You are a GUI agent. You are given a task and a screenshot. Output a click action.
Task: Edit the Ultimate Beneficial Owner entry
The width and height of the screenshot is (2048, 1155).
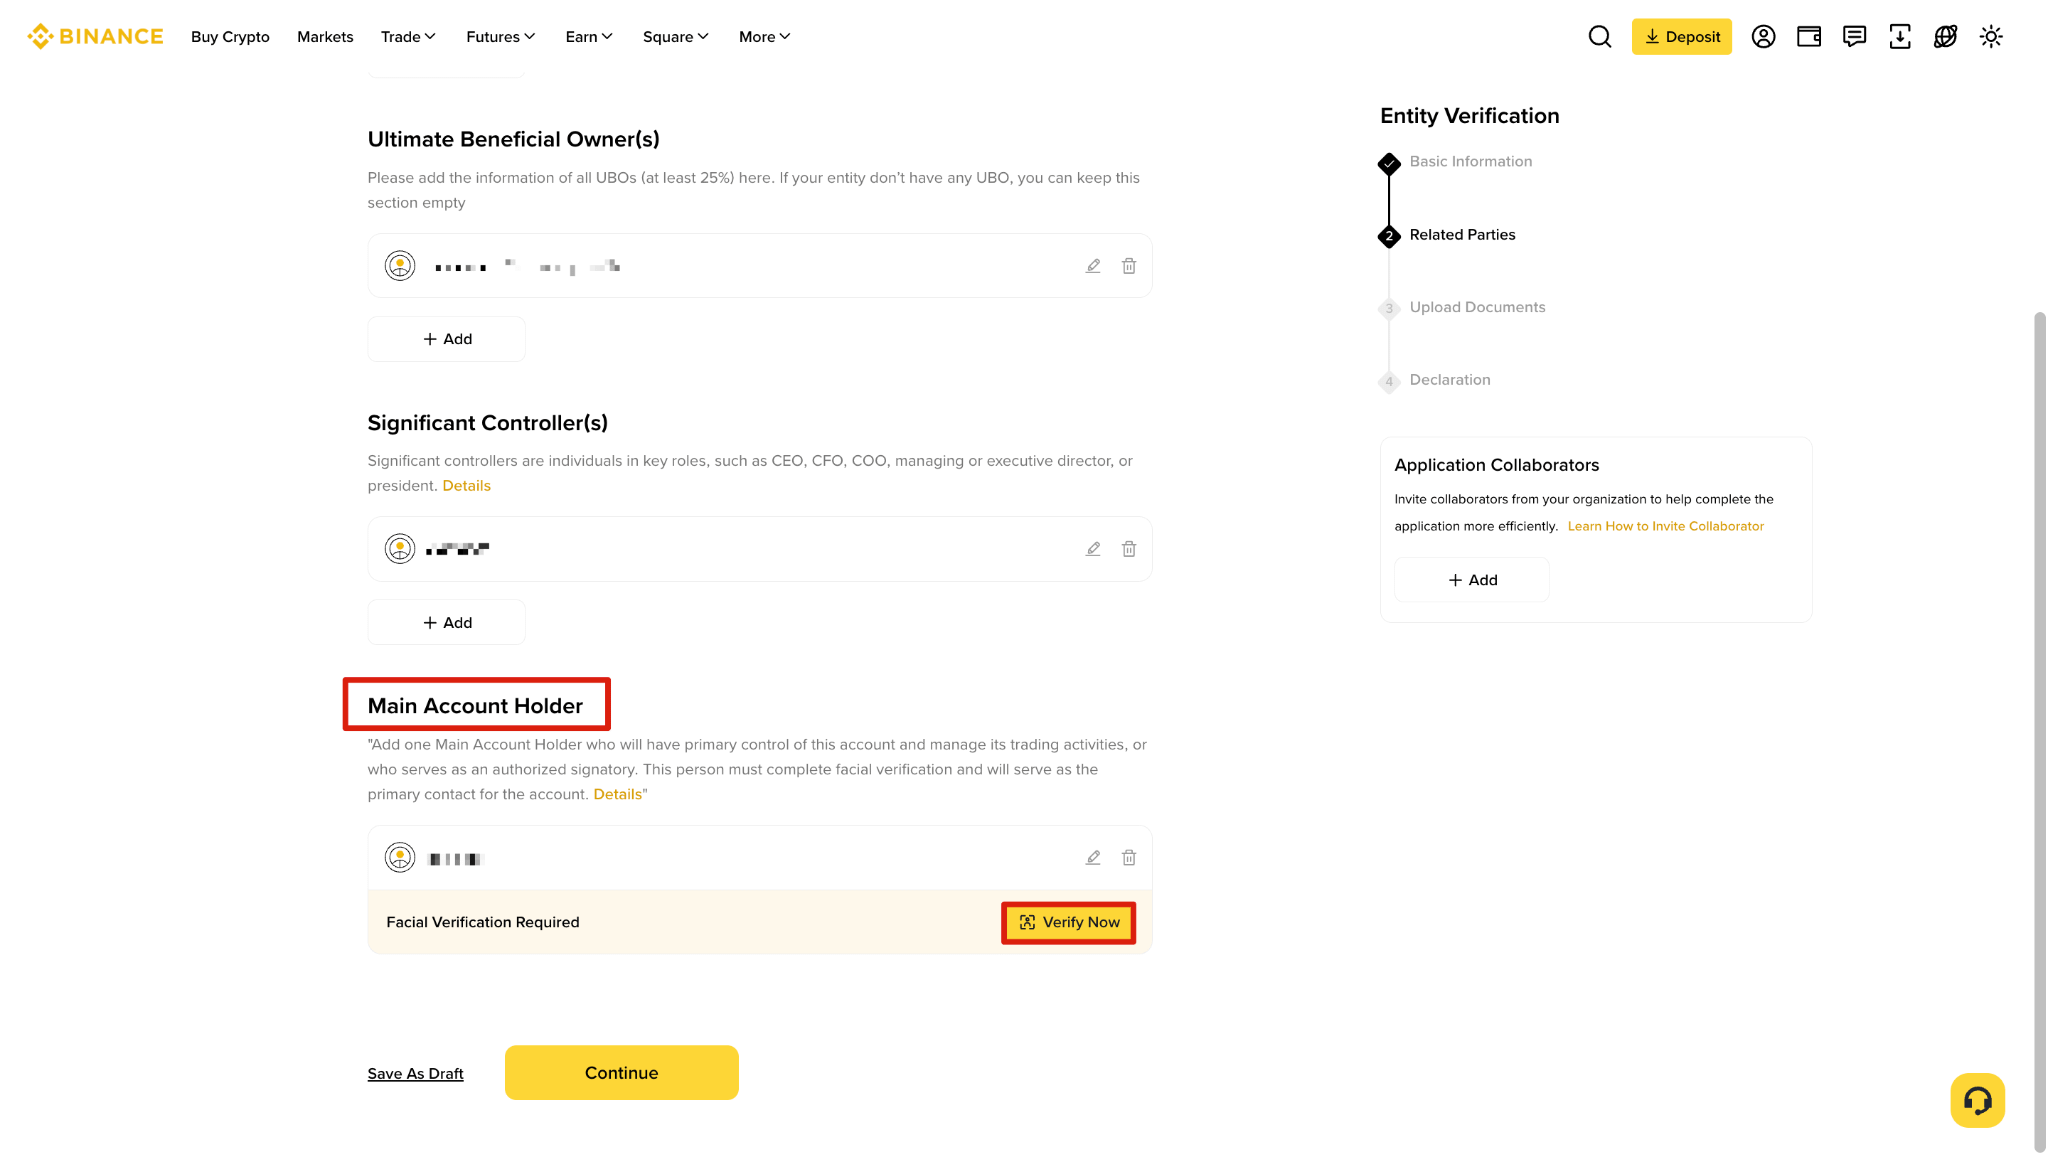(x=1093, y=266)
